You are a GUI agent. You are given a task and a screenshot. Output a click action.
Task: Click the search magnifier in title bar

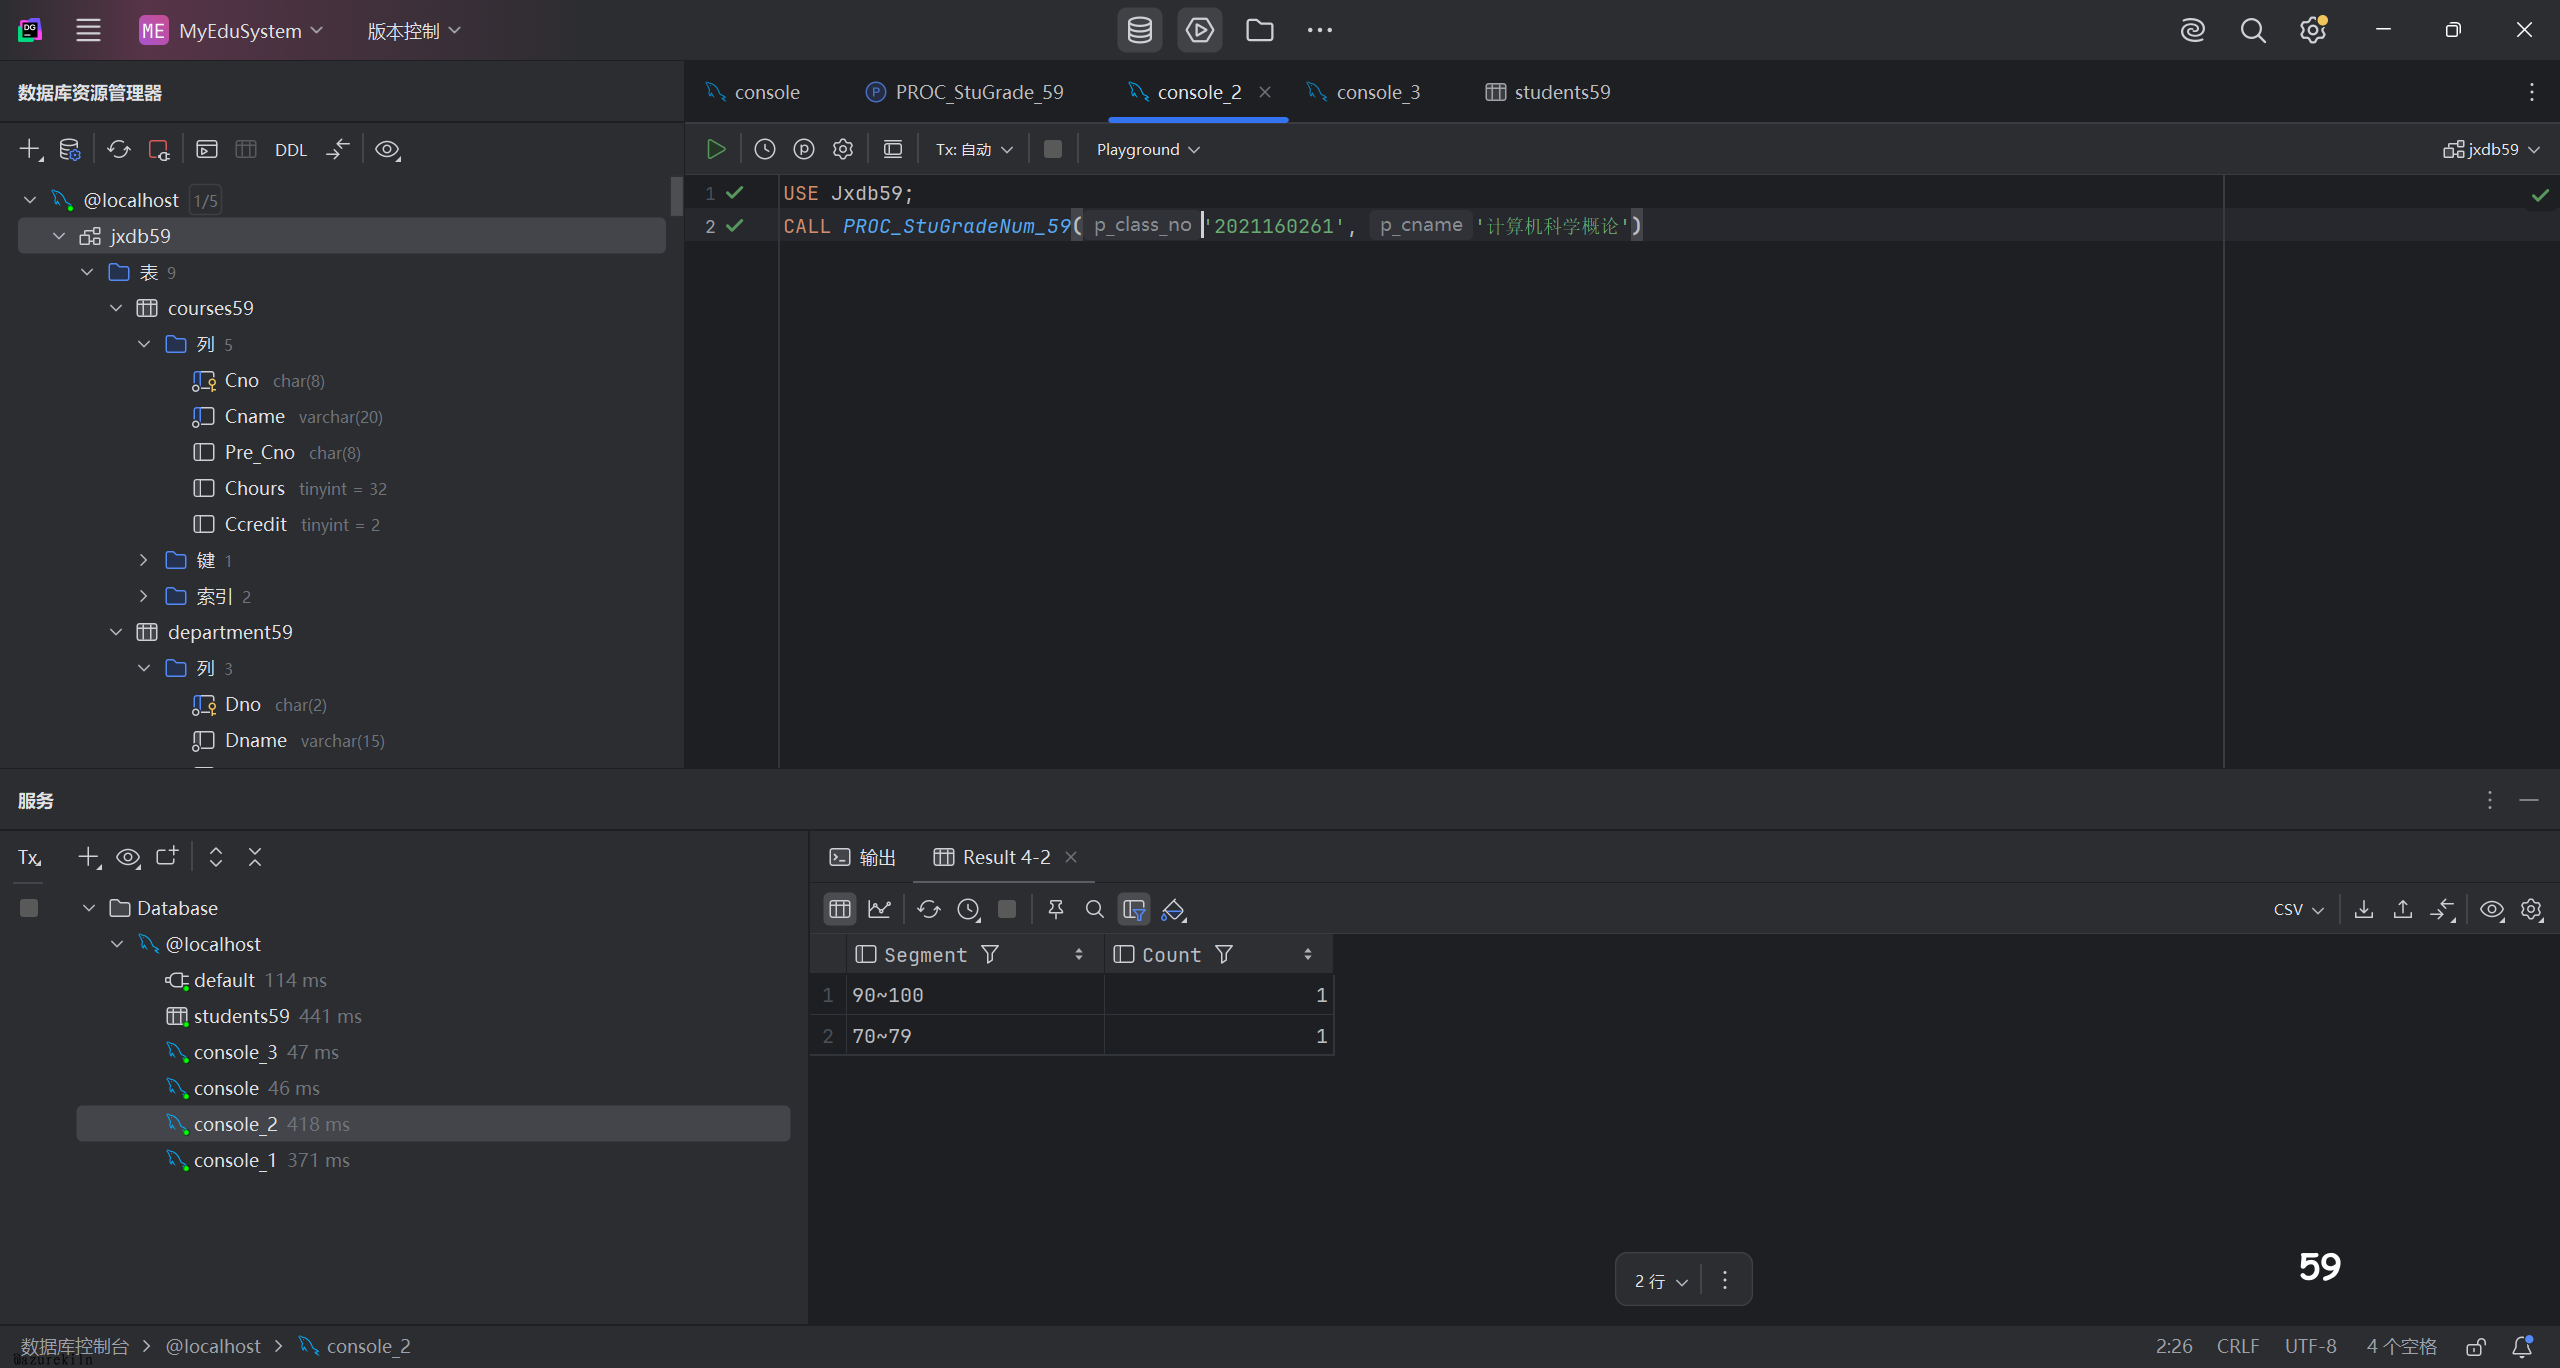(x=2252, y=30)
